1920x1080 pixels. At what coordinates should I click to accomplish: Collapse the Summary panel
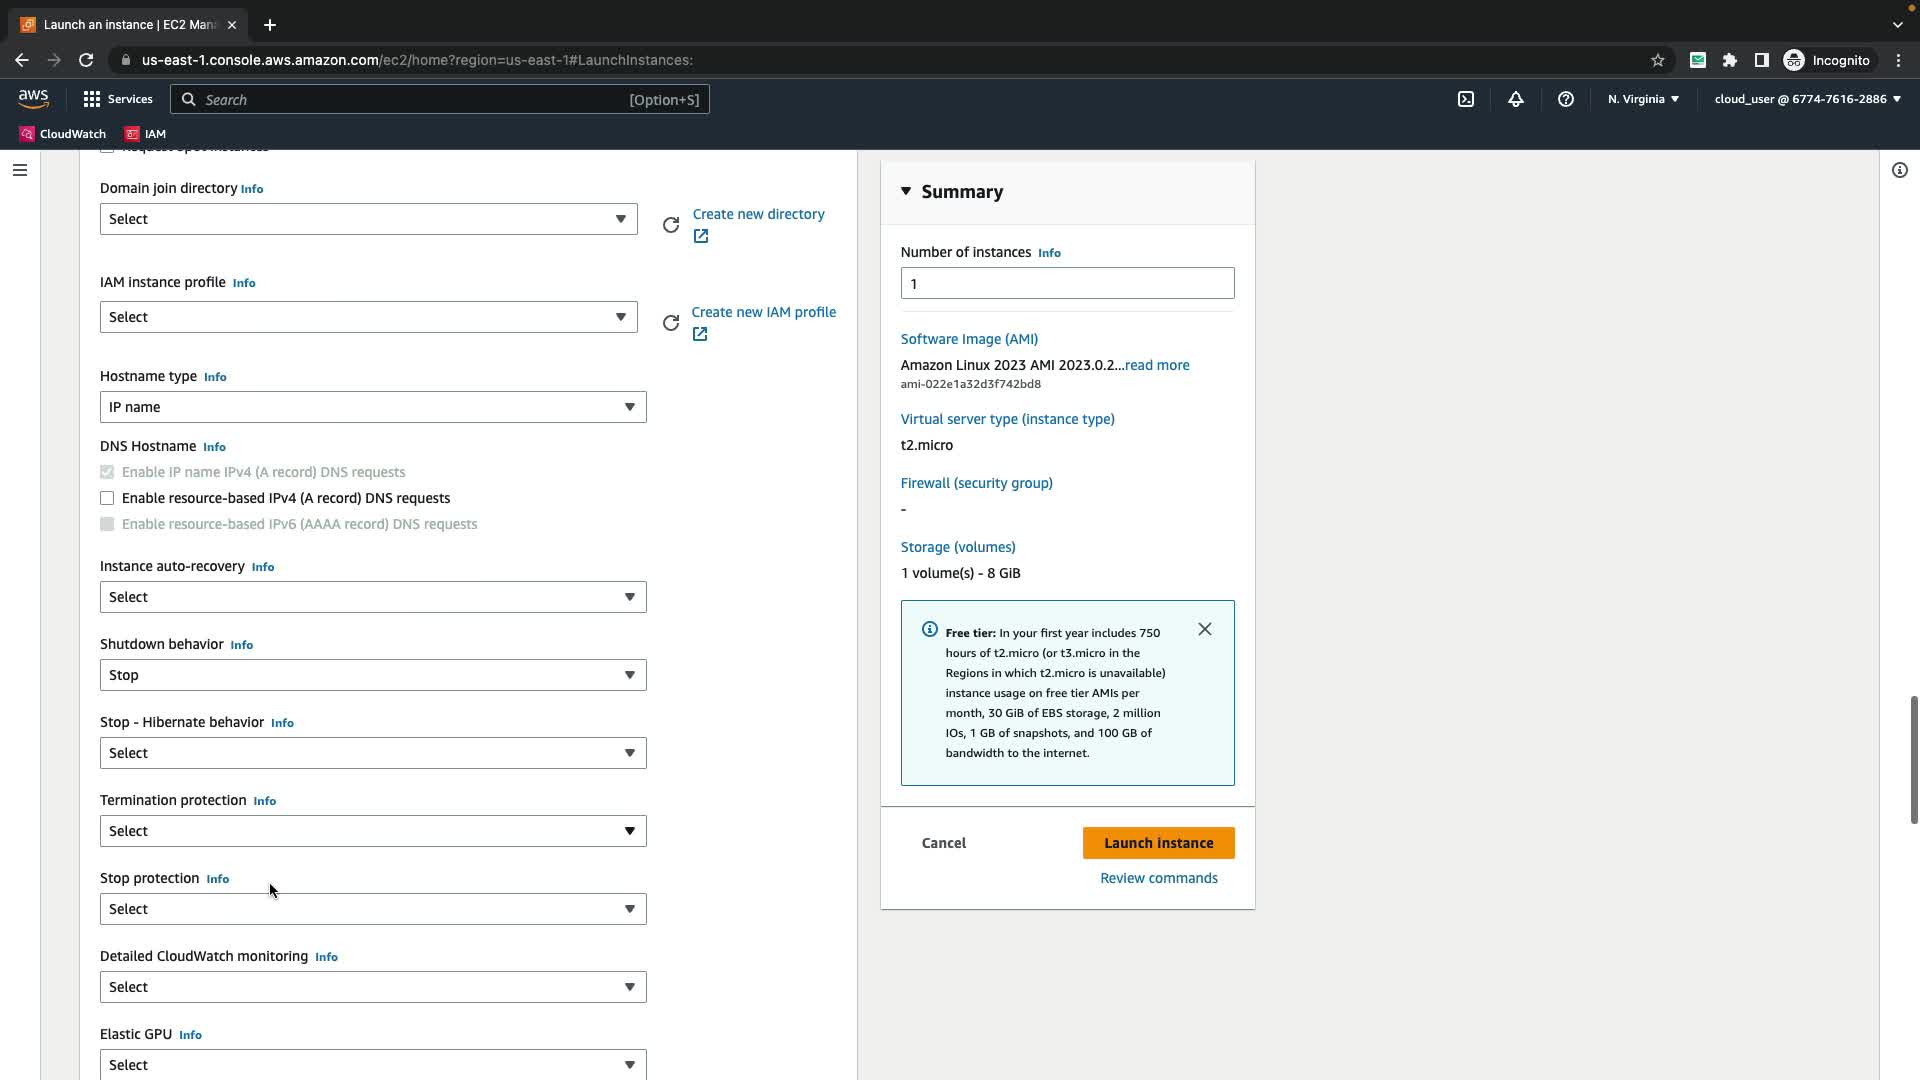906,191
